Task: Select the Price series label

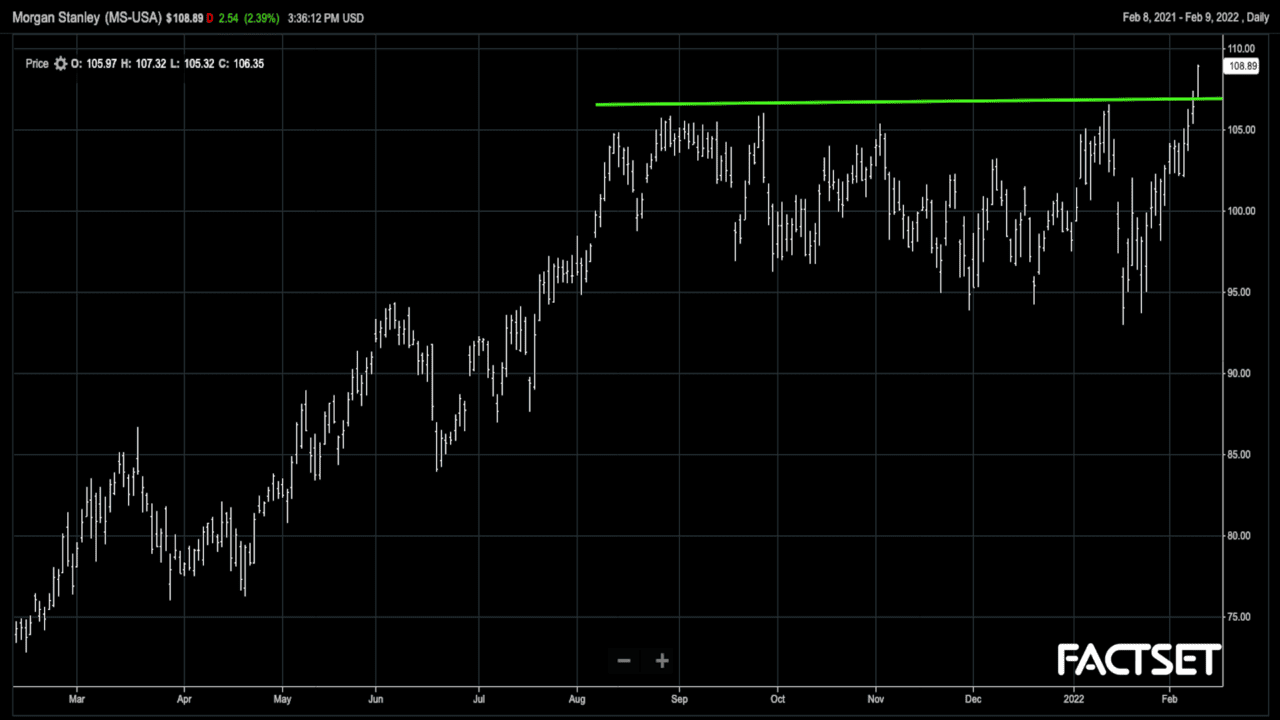Action: click(x=37, y=64)
